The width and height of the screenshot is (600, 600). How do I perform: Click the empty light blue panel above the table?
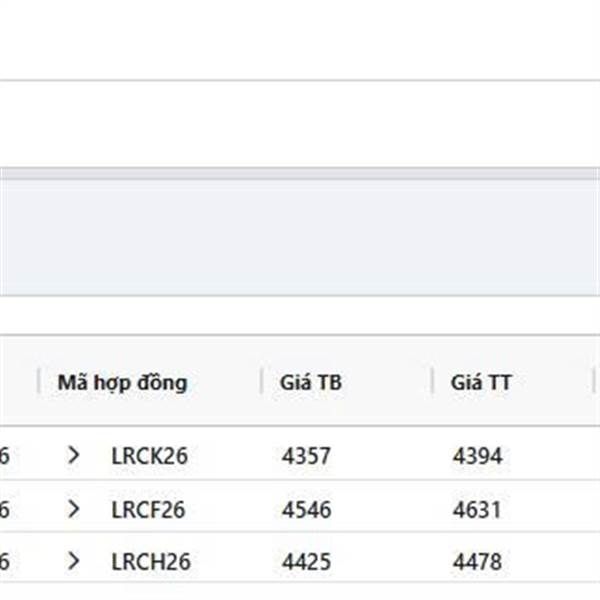tap(300, 236)
